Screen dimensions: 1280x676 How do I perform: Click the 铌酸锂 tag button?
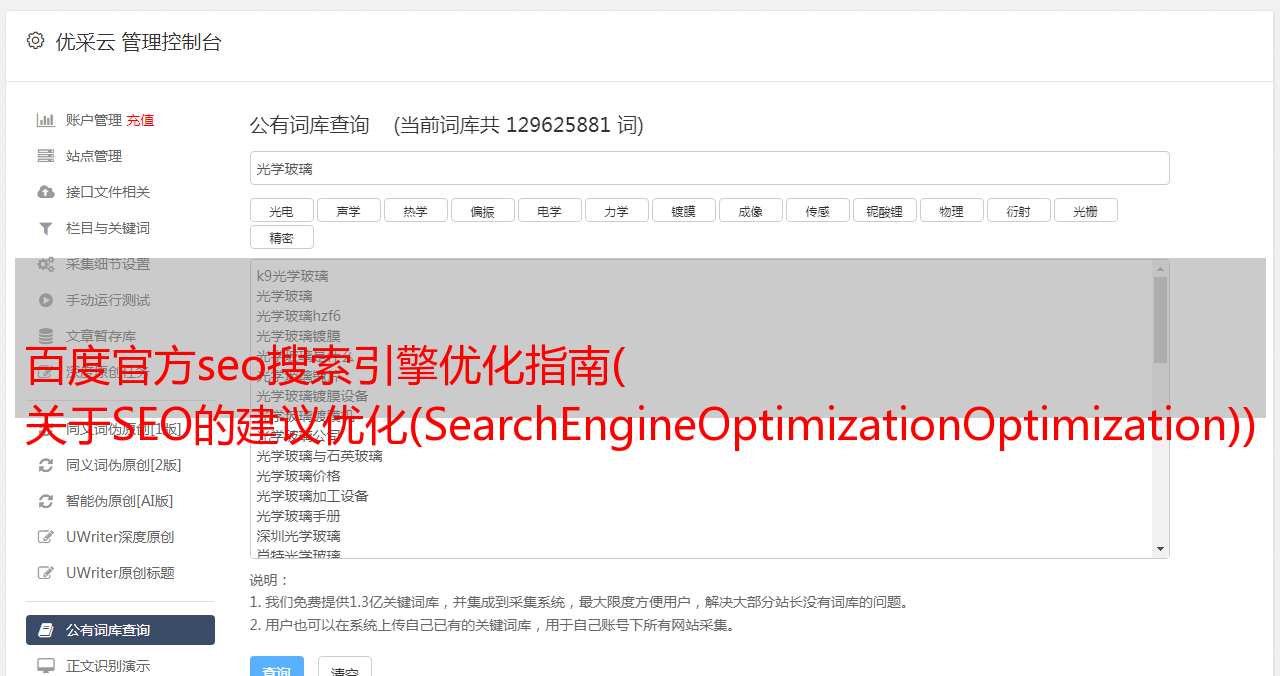pos(885,210)
